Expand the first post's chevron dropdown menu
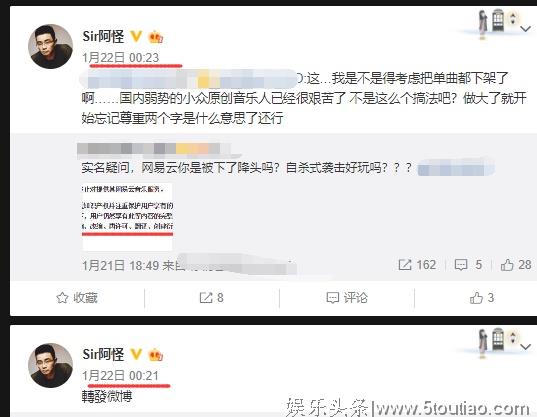The height and width of the screenshot is (417, 537). point(525,29)
